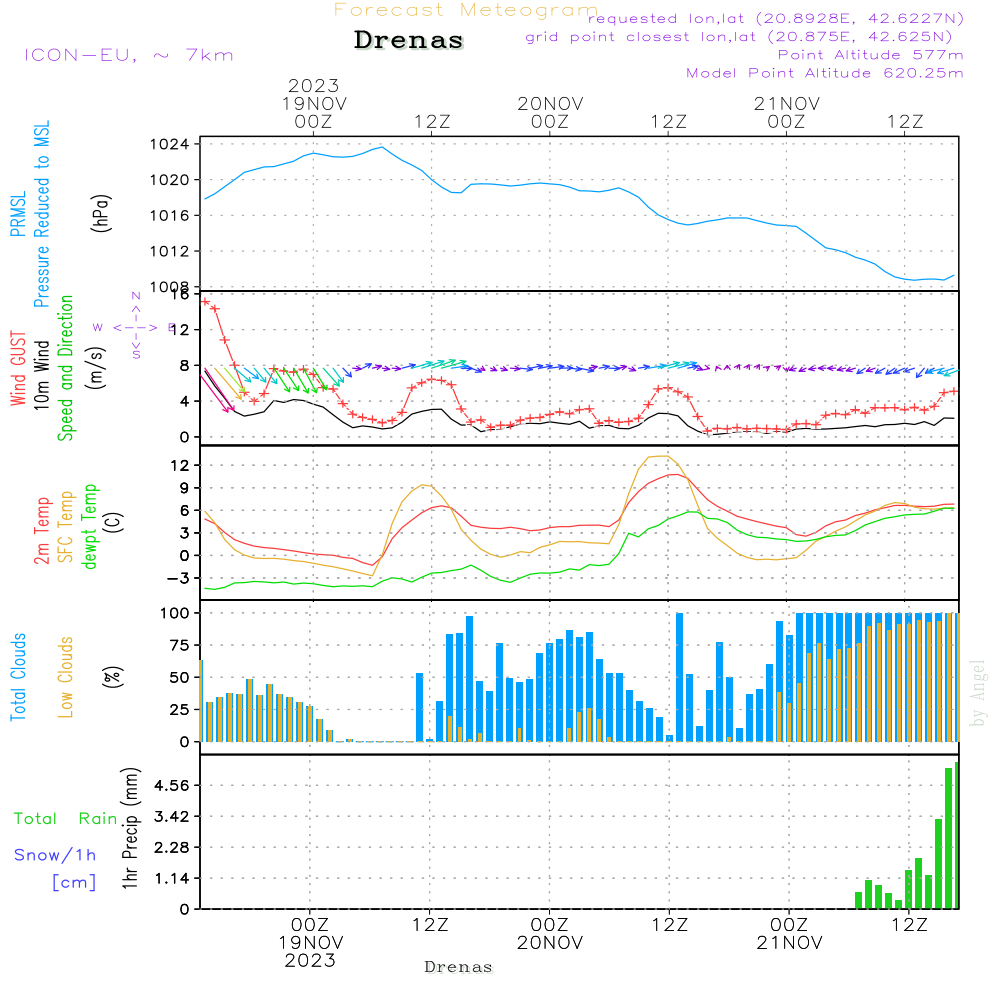Click the green 'Speed and Direction' label
Viewport: 1000px width, 1000px height.
click(66, 368)
